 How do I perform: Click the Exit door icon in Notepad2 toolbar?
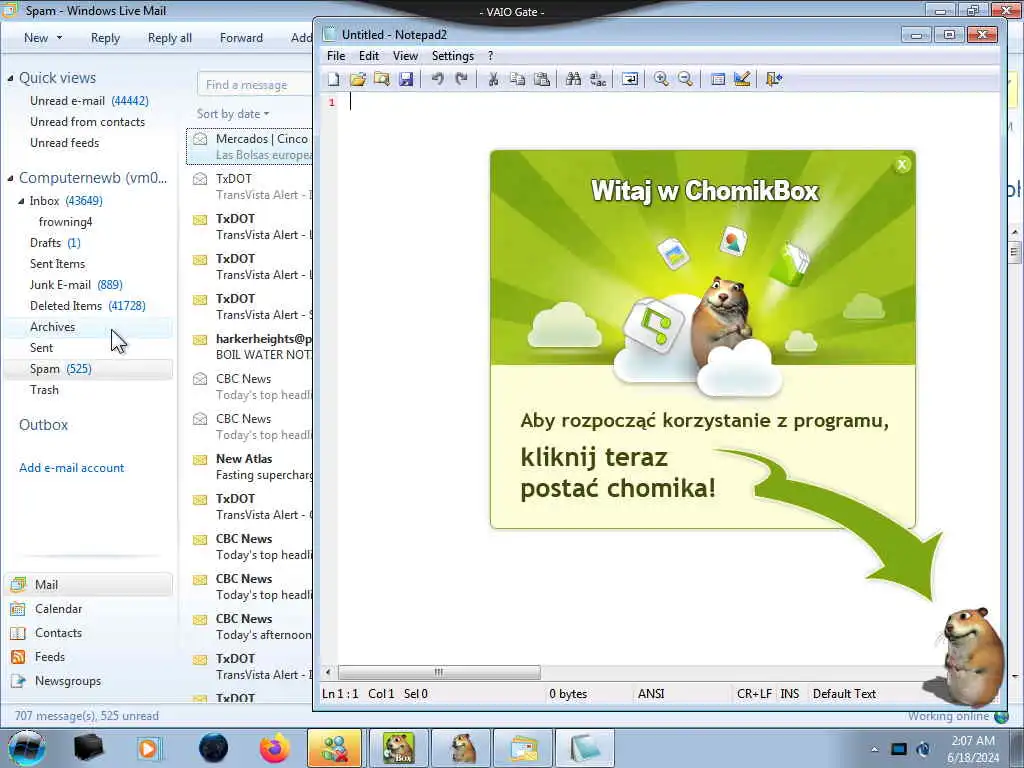774,79
